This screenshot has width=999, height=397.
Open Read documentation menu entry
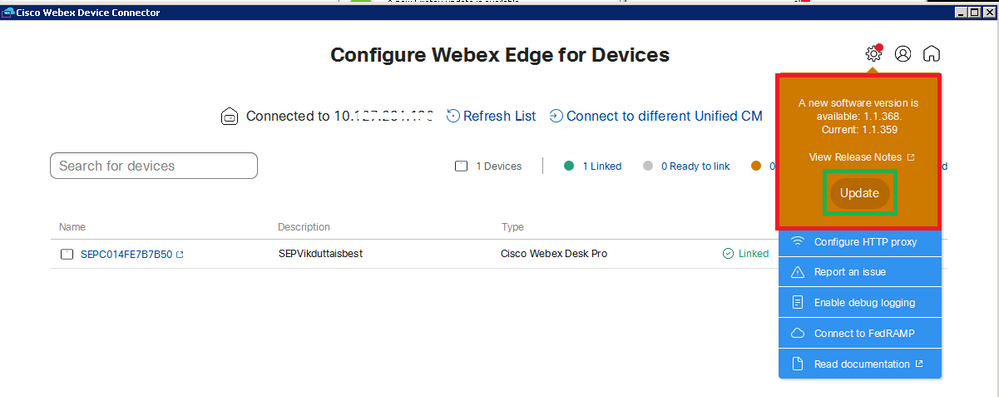coord(860,364)
